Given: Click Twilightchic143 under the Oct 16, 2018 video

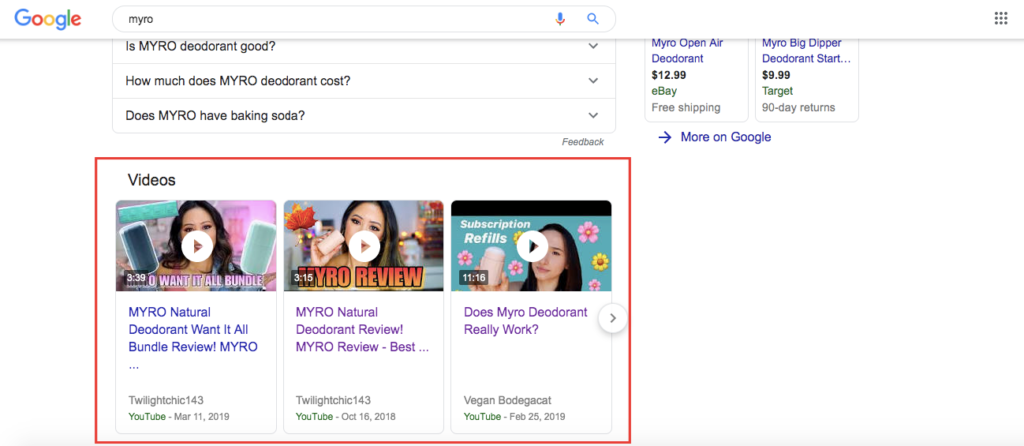Looking at the screenshot, I should pyautogui.click(x=333, y=400).
